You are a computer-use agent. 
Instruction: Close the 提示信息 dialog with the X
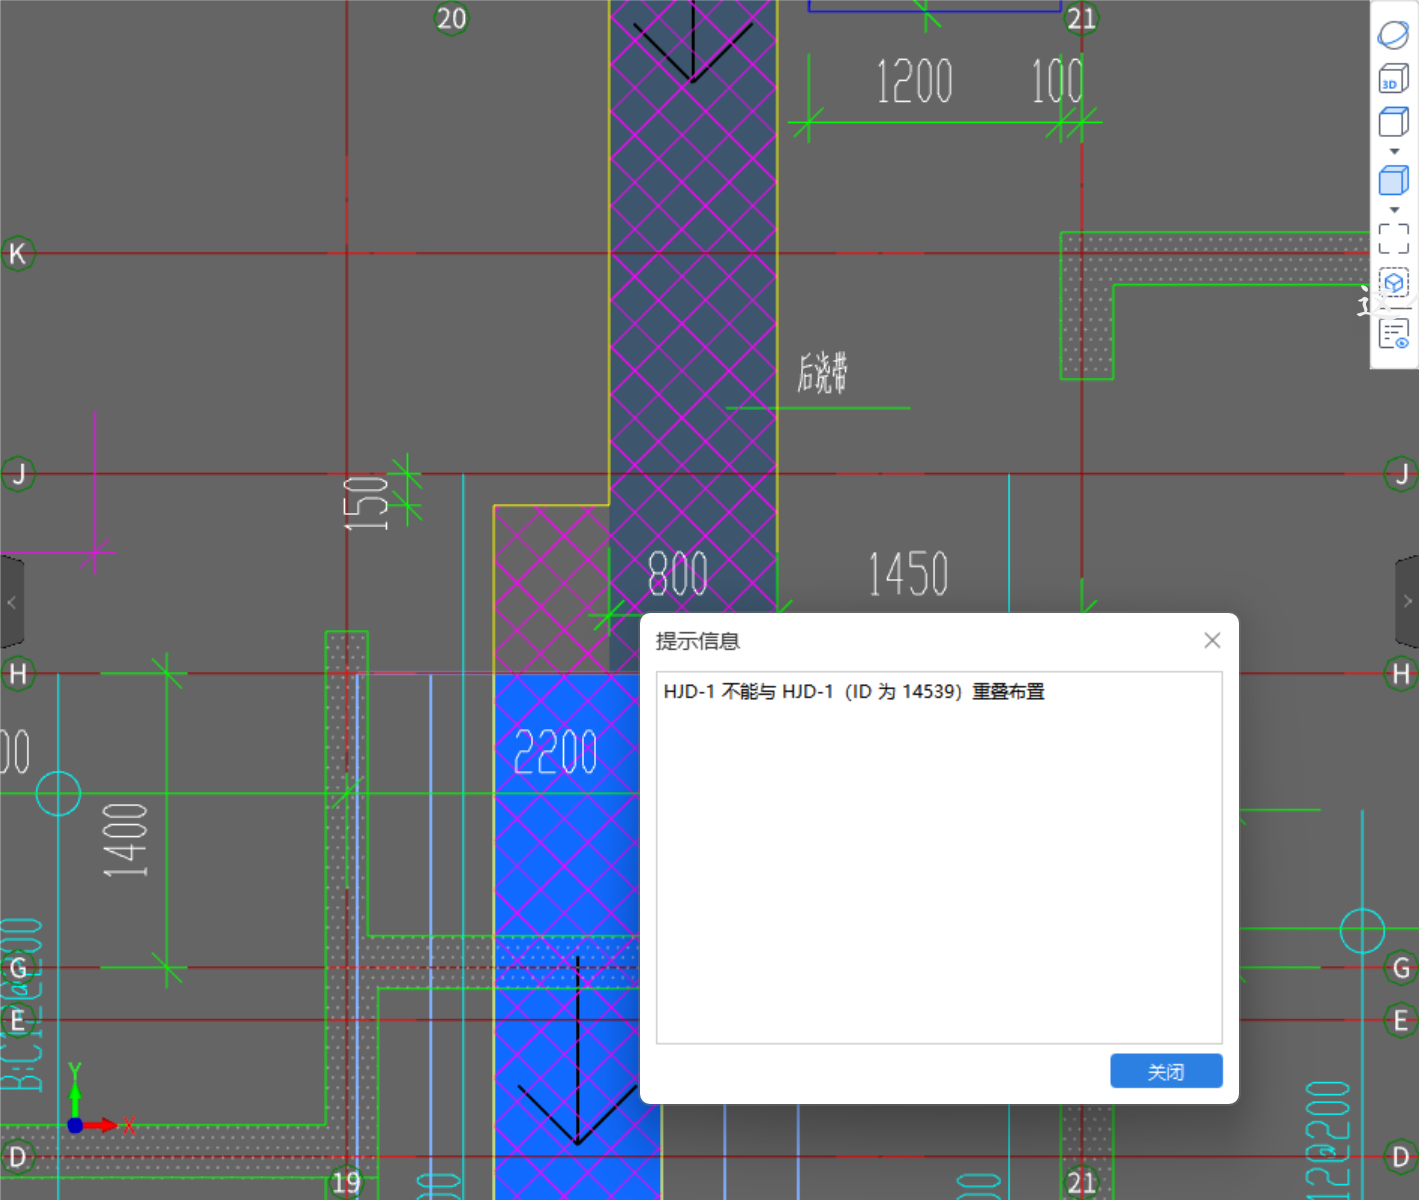[x=1212, y=640]
